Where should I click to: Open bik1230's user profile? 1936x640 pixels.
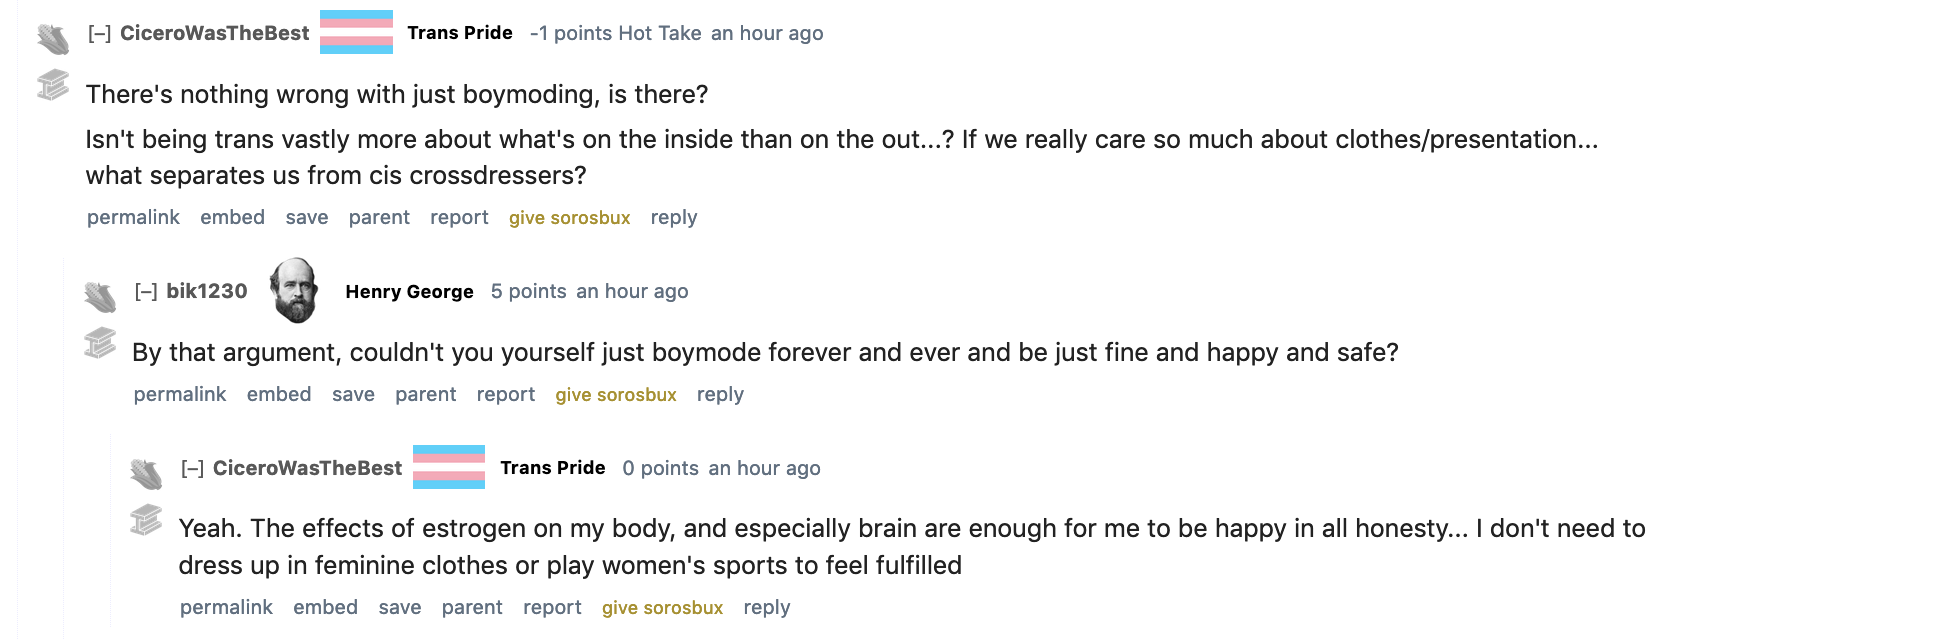206,291
